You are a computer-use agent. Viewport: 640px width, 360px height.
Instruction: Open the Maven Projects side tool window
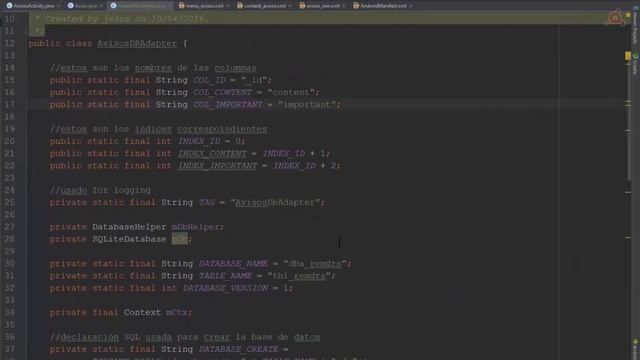(635, 25)
